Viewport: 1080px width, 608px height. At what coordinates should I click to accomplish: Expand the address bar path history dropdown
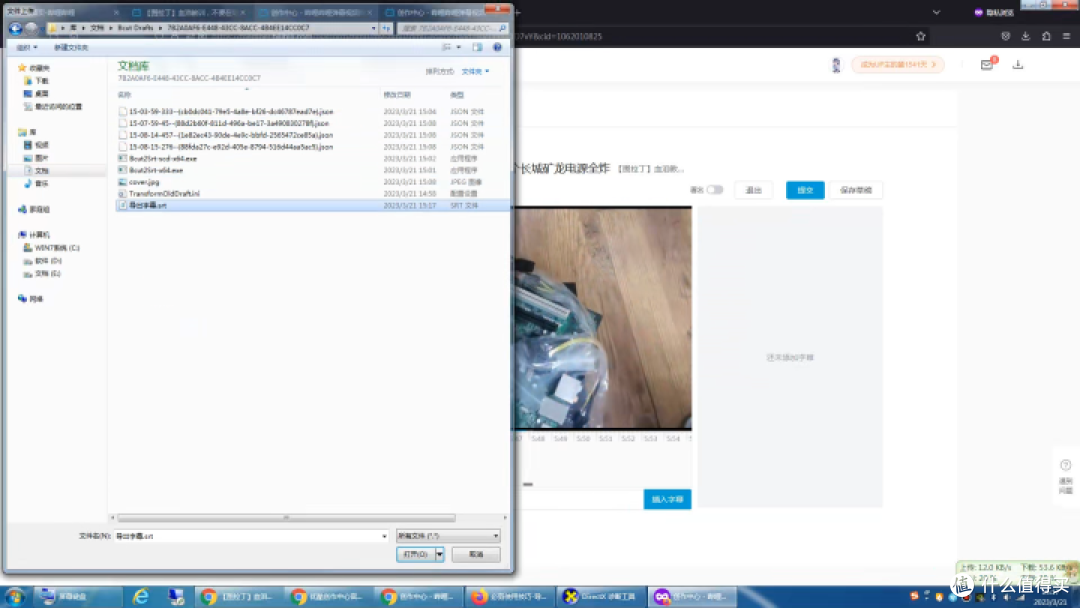(x=373, y=28)
